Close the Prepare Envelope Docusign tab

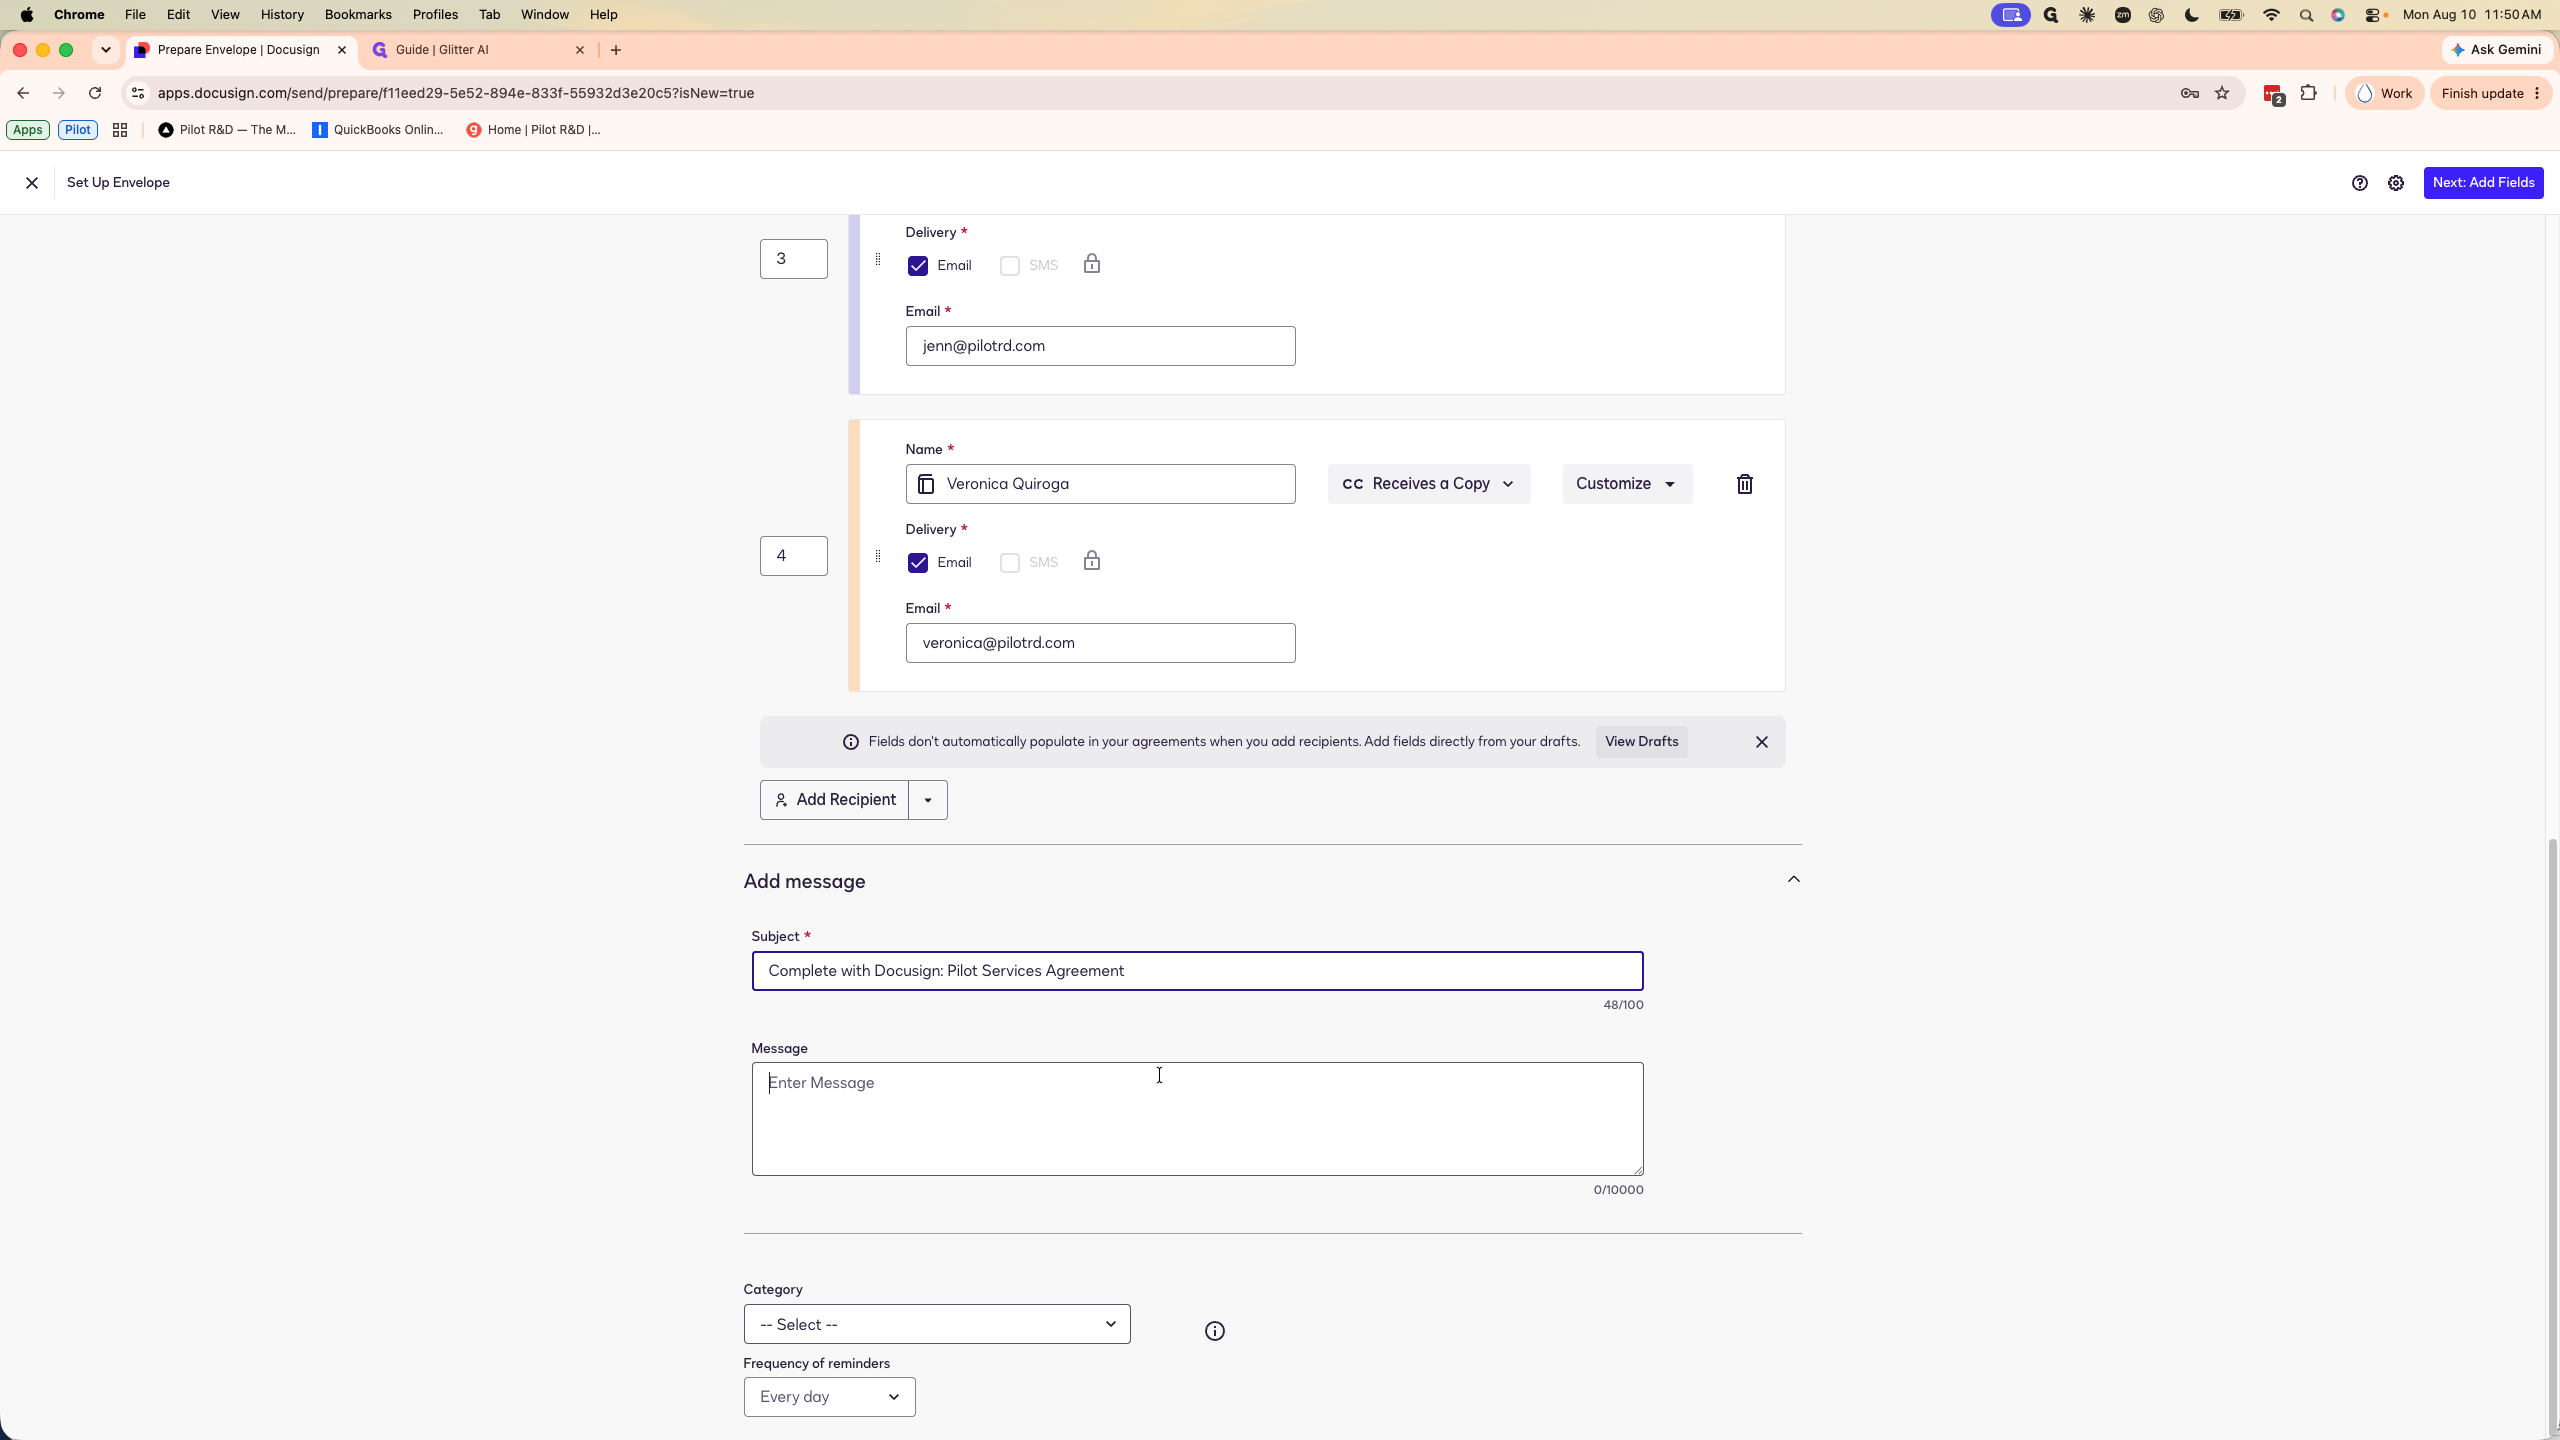[341, 50]
